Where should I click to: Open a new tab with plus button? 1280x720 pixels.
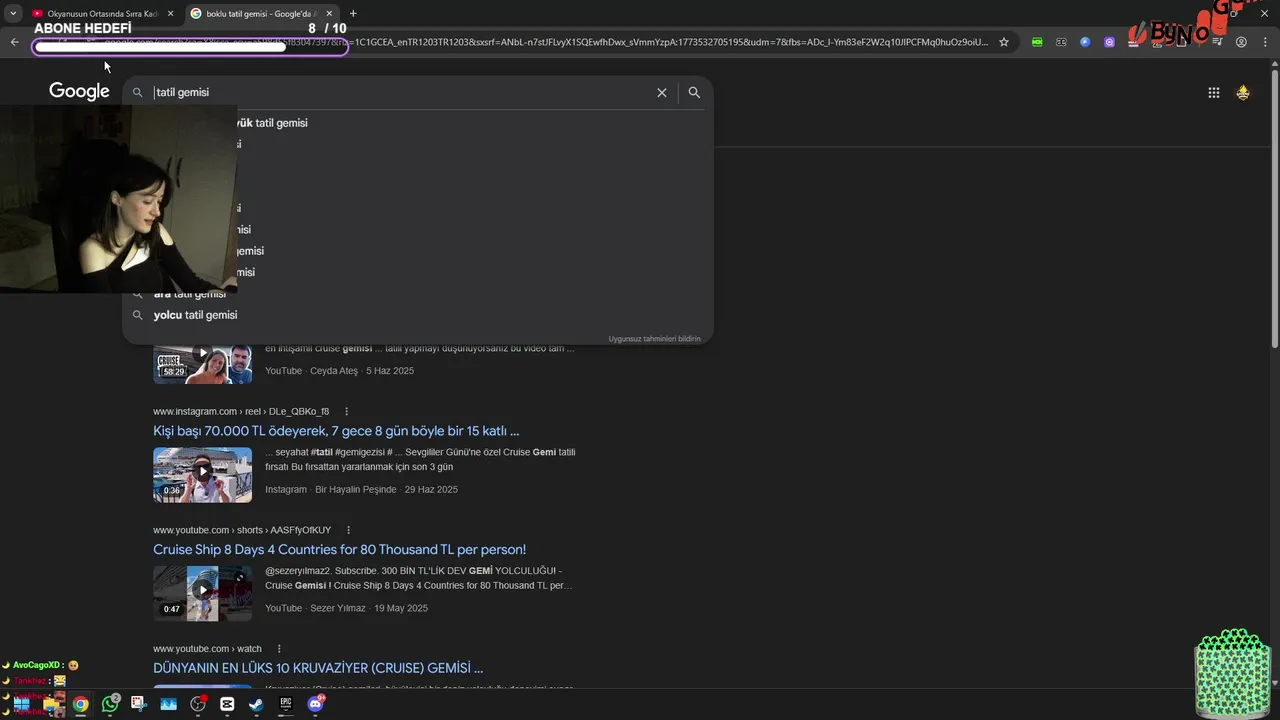[x=353, y=13]
